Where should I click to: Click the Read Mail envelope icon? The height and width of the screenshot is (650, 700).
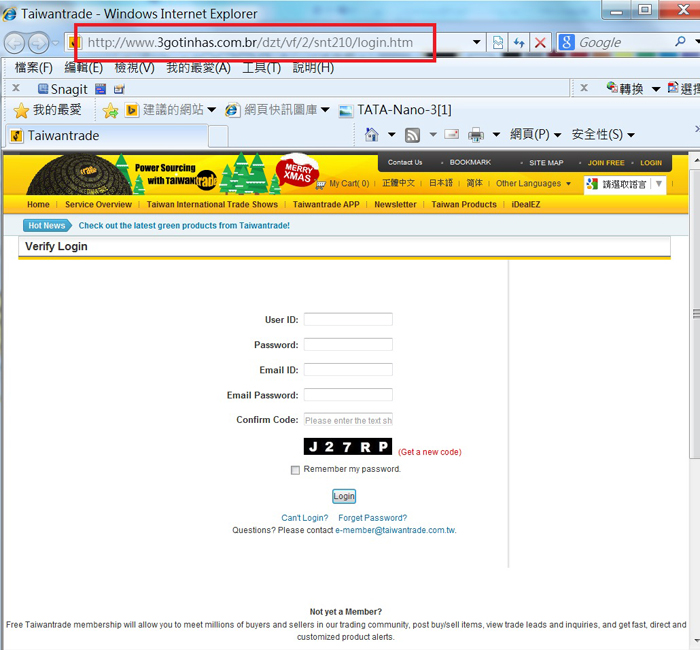[x=451, y=135]
